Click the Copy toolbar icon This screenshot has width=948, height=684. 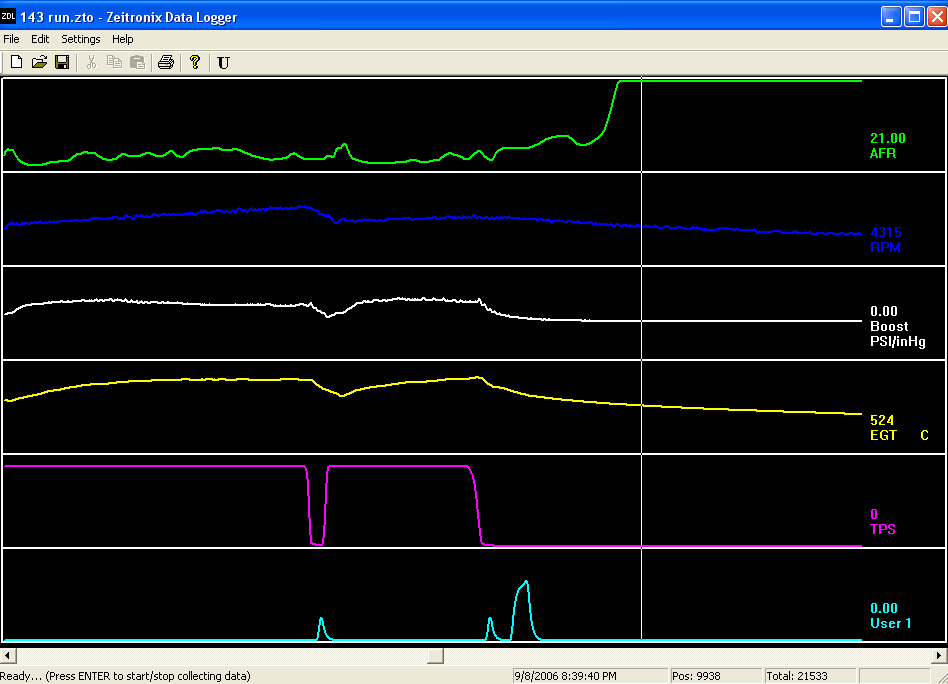click(114, 62)
